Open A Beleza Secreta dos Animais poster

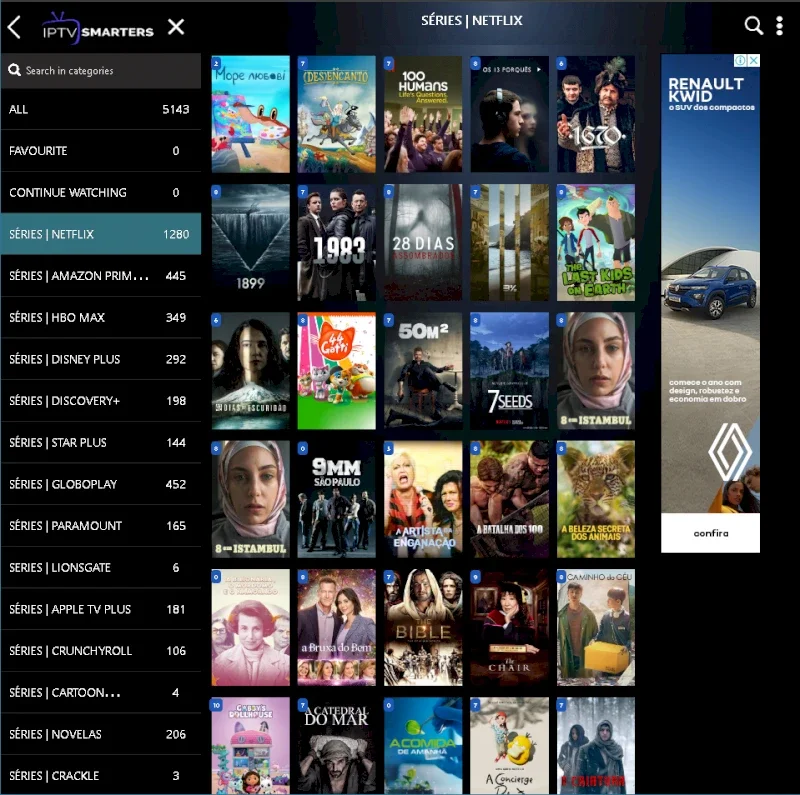tap(596, 499)
